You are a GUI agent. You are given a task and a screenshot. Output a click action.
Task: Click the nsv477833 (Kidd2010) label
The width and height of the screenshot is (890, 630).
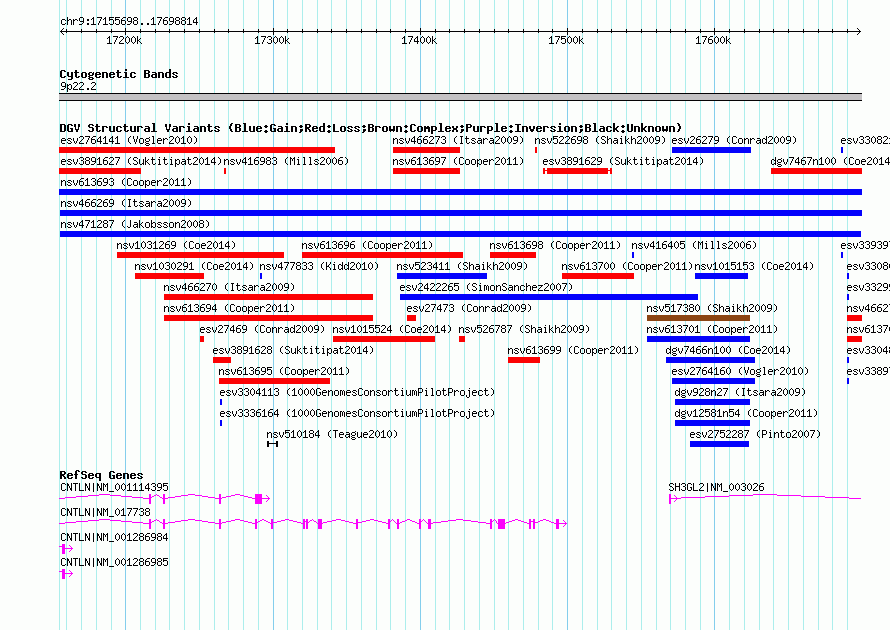(319, 266)
